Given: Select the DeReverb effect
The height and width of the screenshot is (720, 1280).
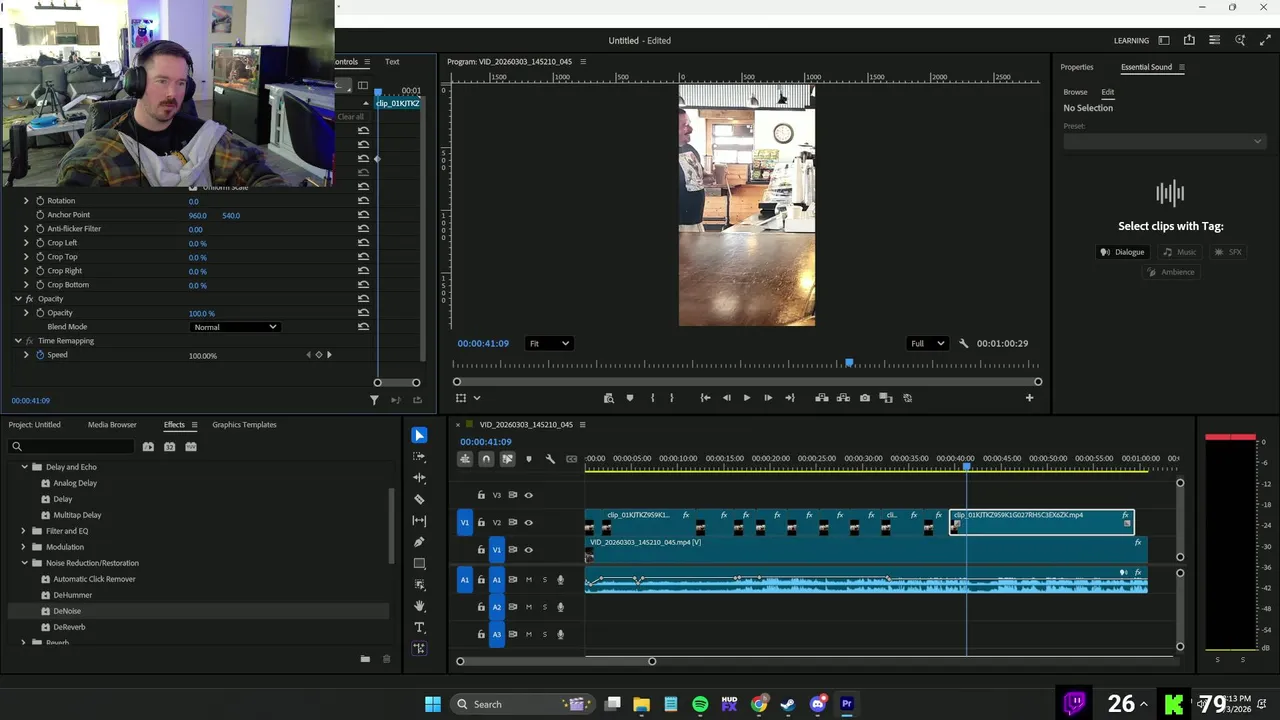Looking at the screenshot, I should 69,627.
